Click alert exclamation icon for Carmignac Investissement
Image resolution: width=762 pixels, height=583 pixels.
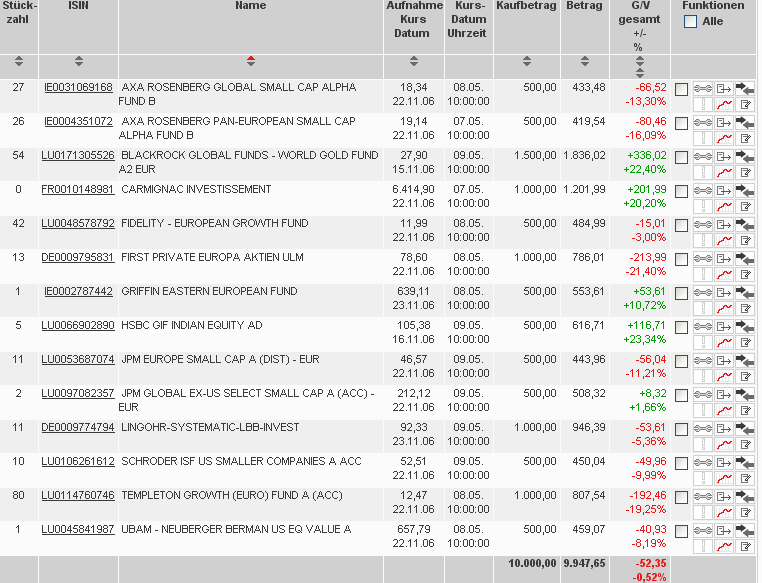click(703, 206)
